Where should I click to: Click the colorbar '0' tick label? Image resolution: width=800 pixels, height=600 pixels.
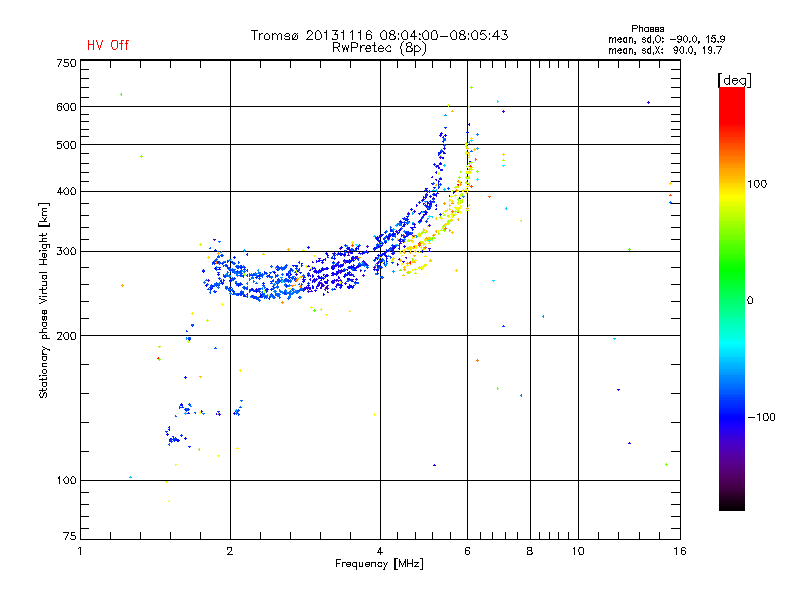click(750, 301)
